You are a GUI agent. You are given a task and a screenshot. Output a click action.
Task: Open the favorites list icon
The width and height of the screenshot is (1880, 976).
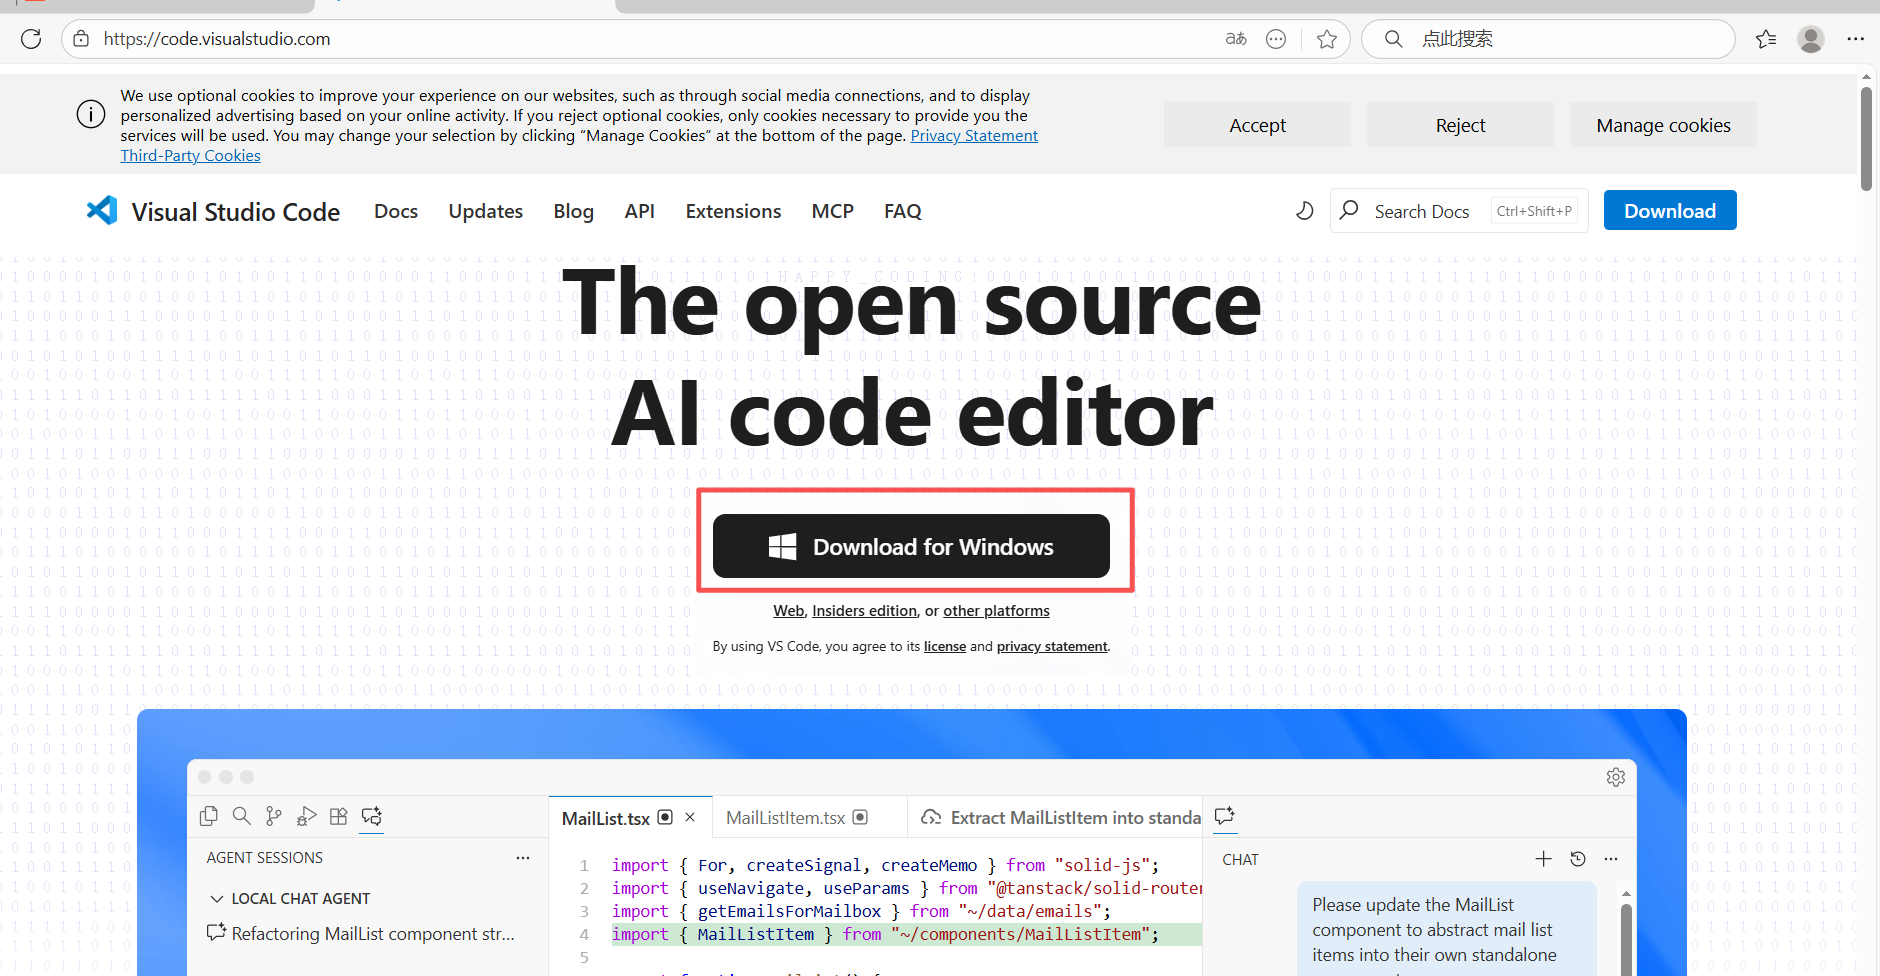coord(1766,39)
